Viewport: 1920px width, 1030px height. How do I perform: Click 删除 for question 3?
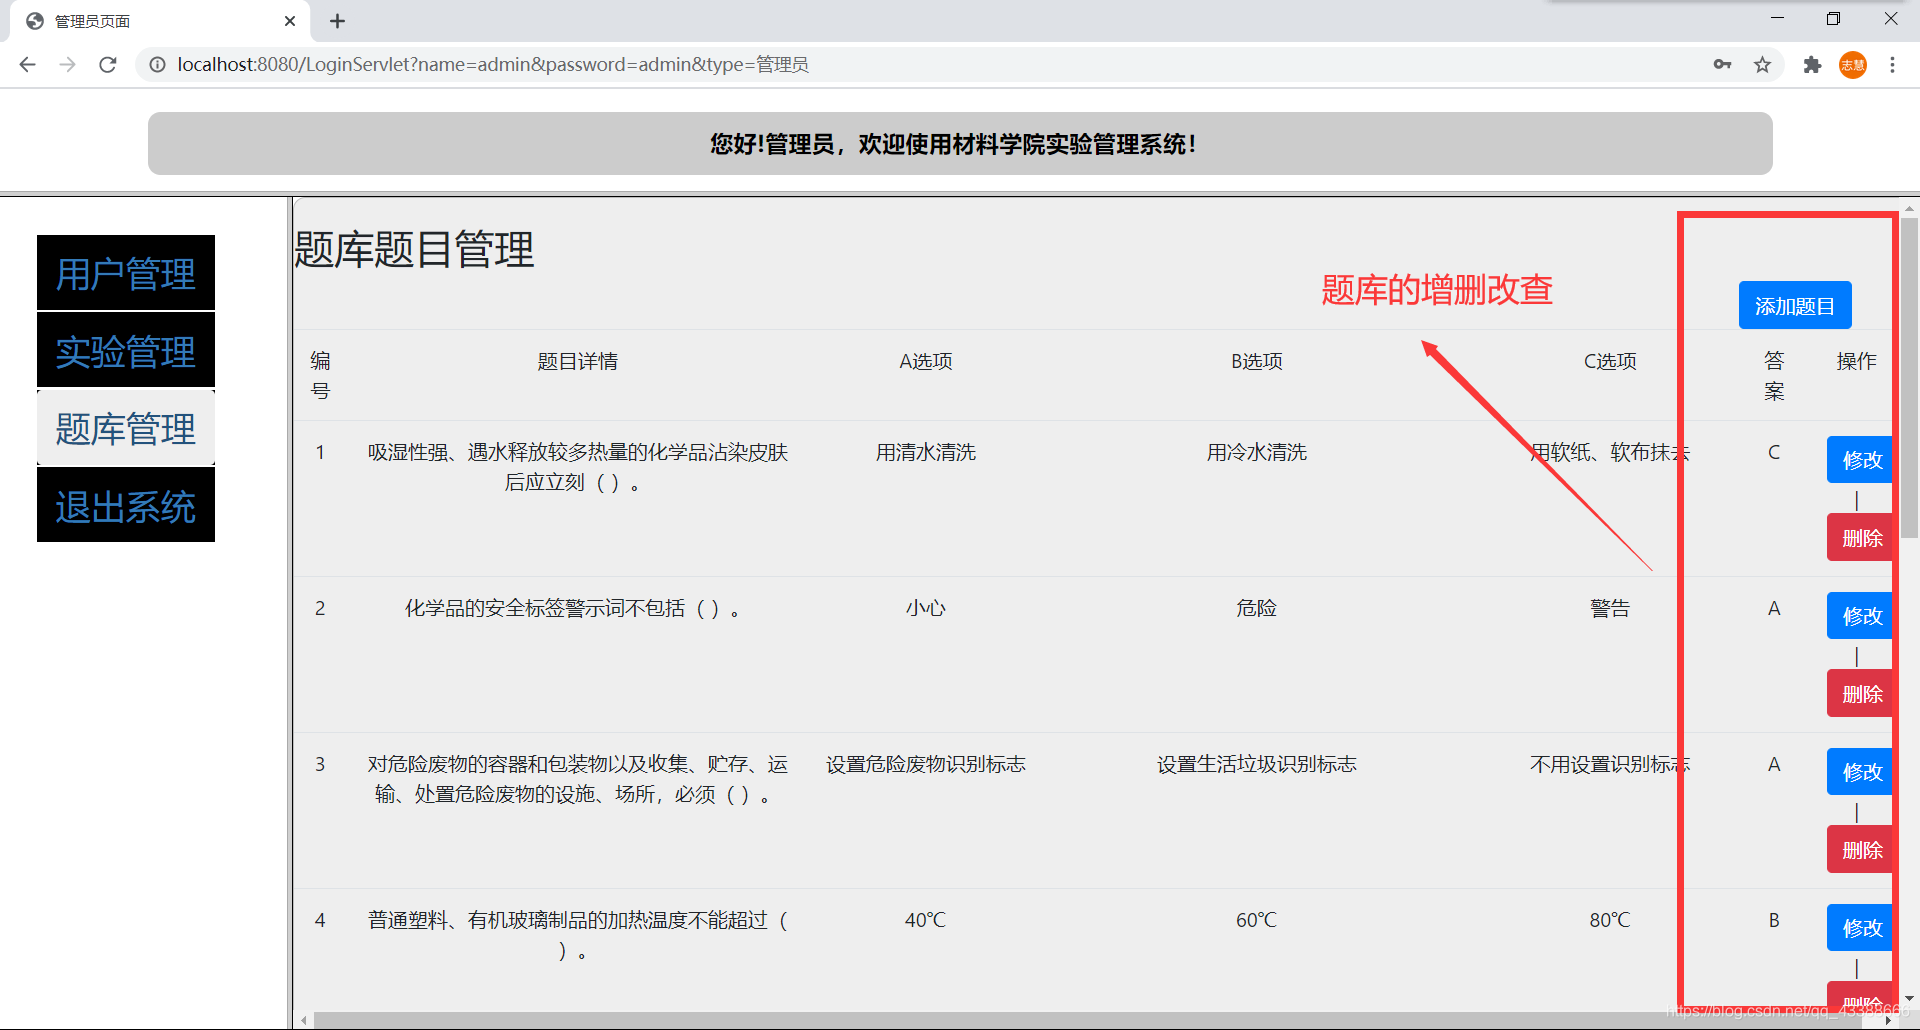coord(1860,850)
